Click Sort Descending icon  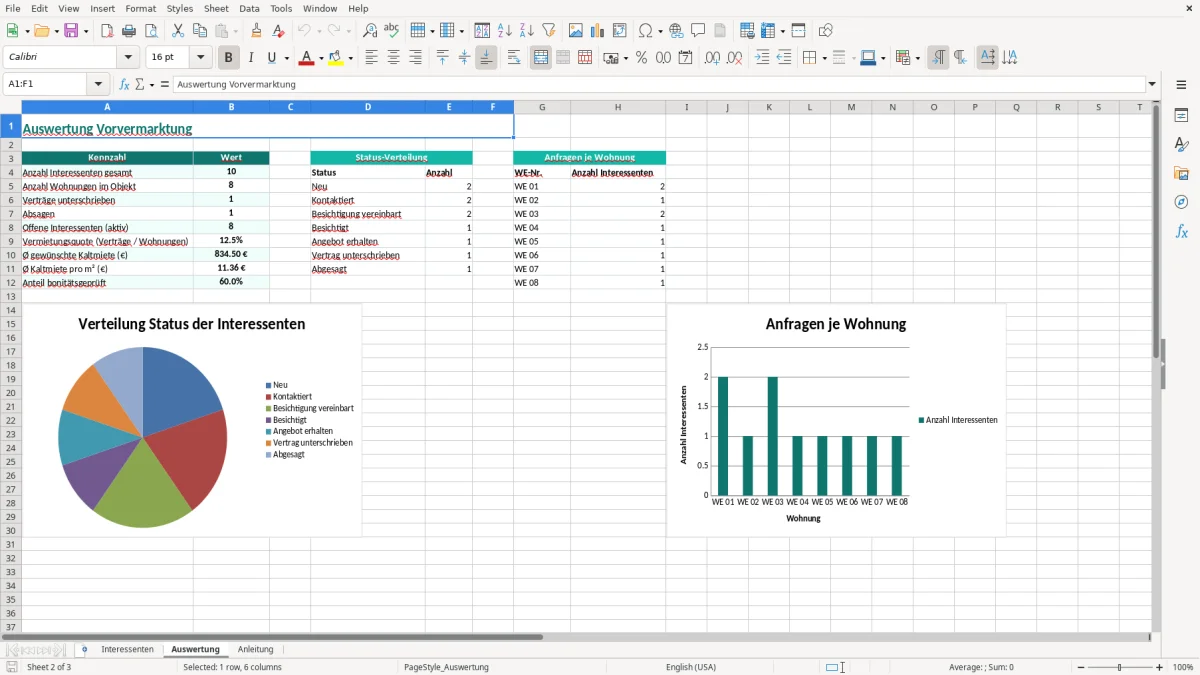(x=526, y=31)
